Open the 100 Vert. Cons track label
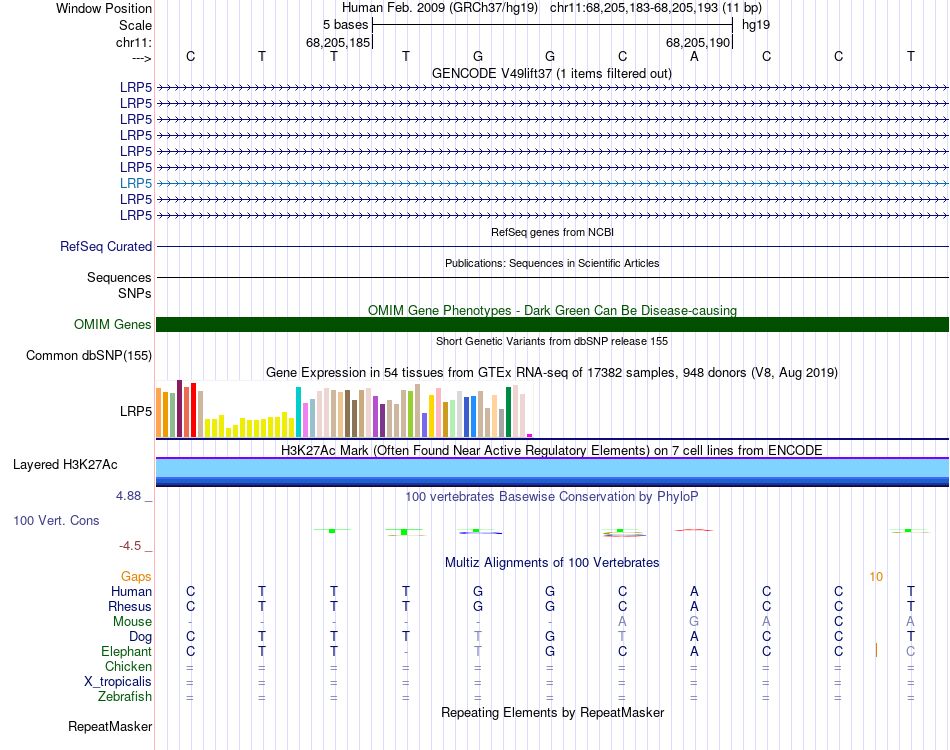 pyautogui.click(x=56, y=520)
